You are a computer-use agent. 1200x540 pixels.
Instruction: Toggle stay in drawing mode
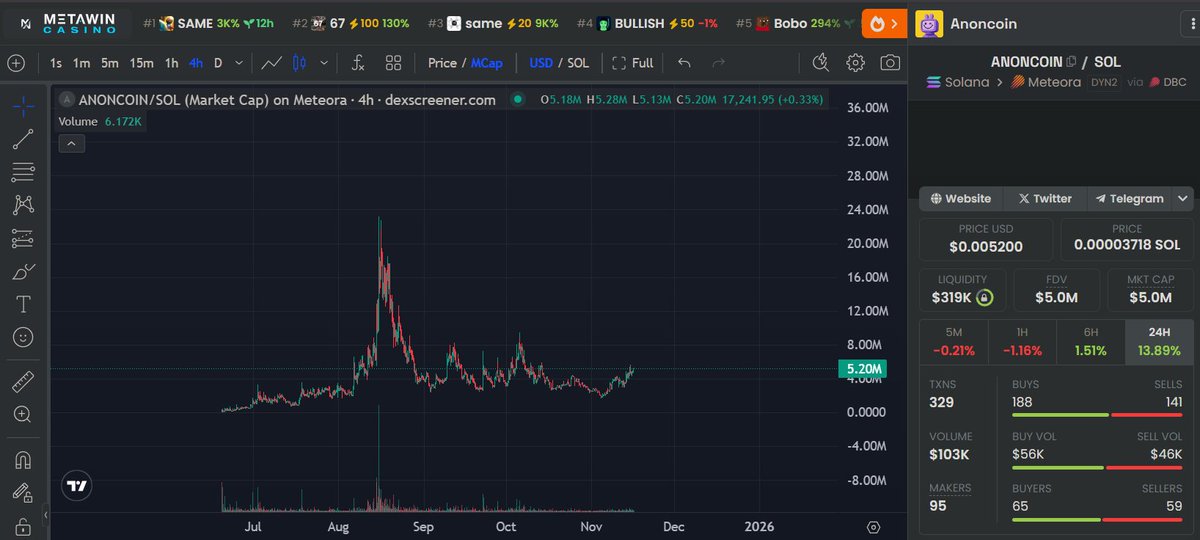pos(23,492)
